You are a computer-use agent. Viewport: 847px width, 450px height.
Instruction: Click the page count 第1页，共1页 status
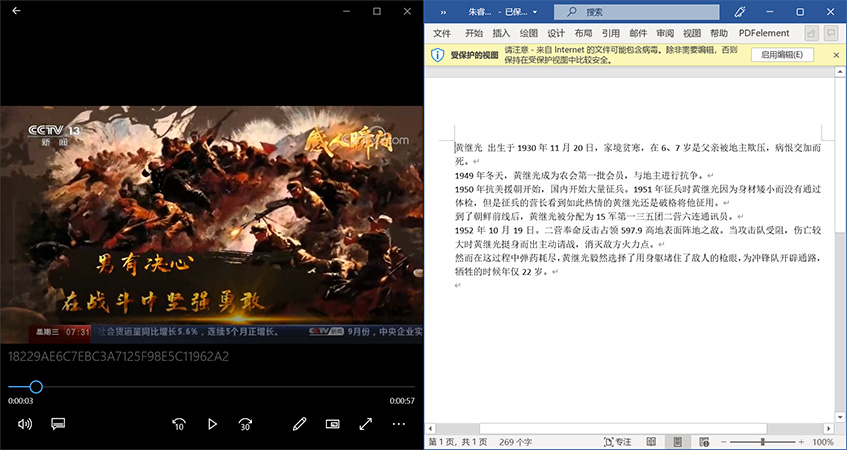click(x=458, y=442)
